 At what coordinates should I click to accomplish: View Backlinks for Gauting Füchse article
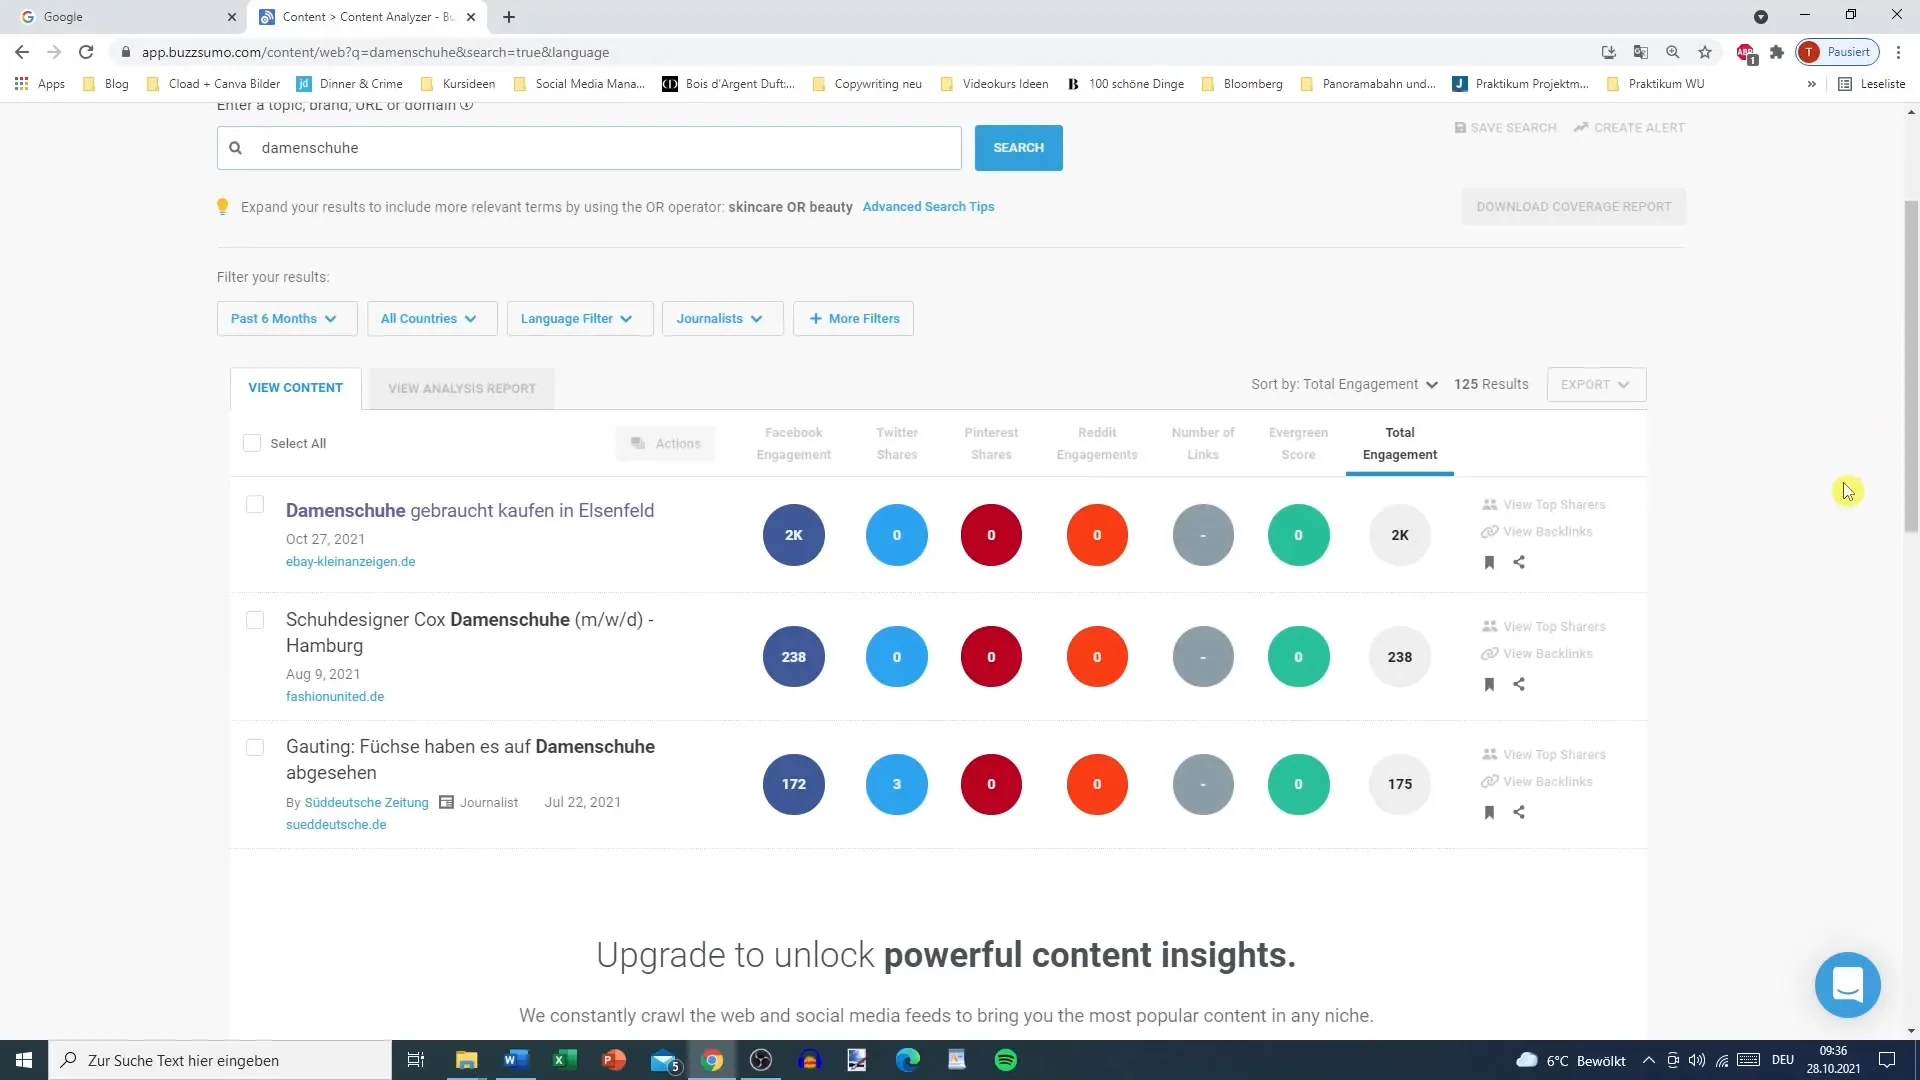click(x=1537, y=782)
